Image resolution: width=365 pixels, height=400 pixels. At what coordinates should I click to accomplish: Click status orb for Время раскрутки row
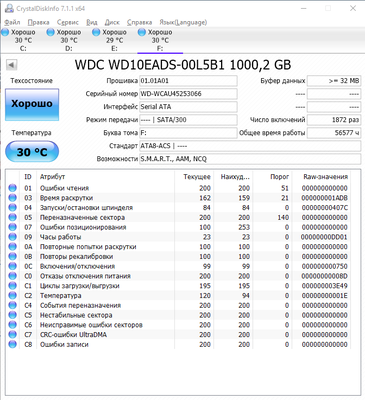tap(12, 198)
